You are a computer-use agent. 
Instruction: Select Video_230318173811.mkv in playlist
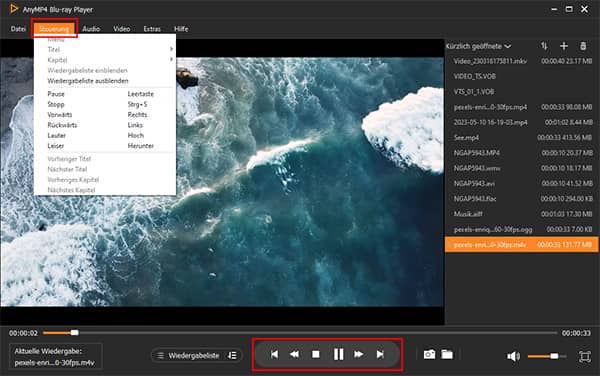pyautogui.click(x=522, y=61)
